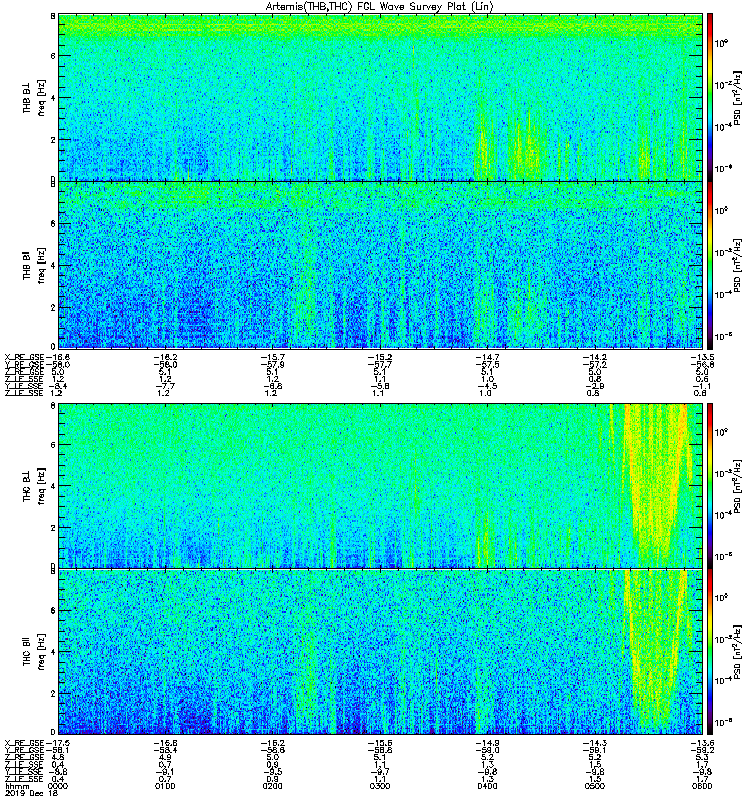Click the -57.5 ephemeris value
The height and width of the screenshot is (800, 750).
(x=488, y=365)
